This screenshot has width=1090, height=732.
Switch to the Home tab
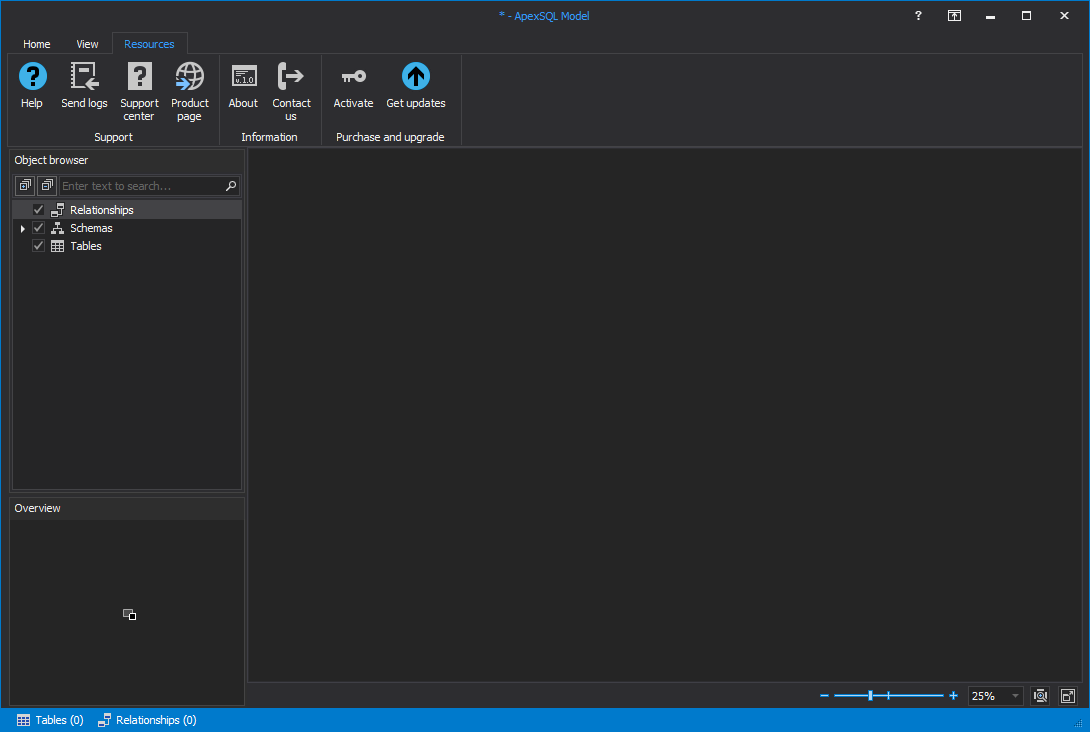37,44
